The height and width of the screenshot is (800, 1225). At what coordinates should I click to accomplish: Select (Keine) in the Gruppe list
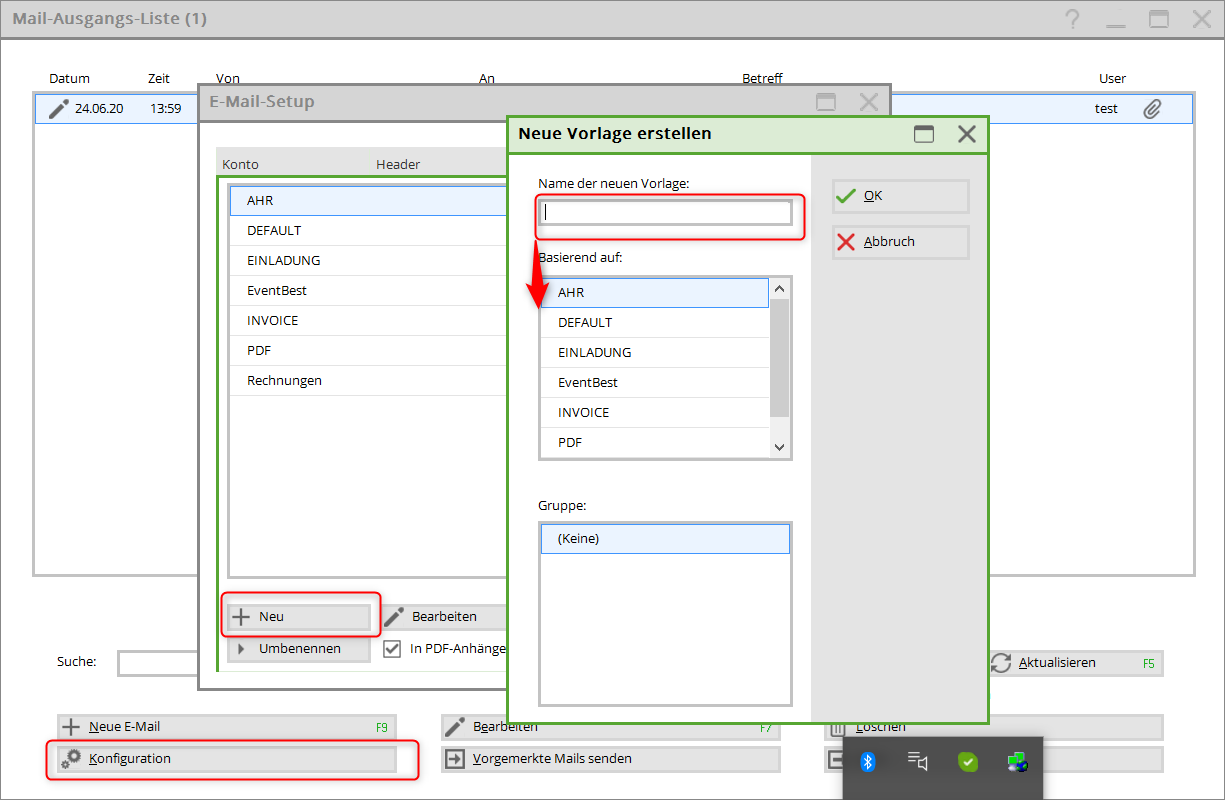click(665, 539)
